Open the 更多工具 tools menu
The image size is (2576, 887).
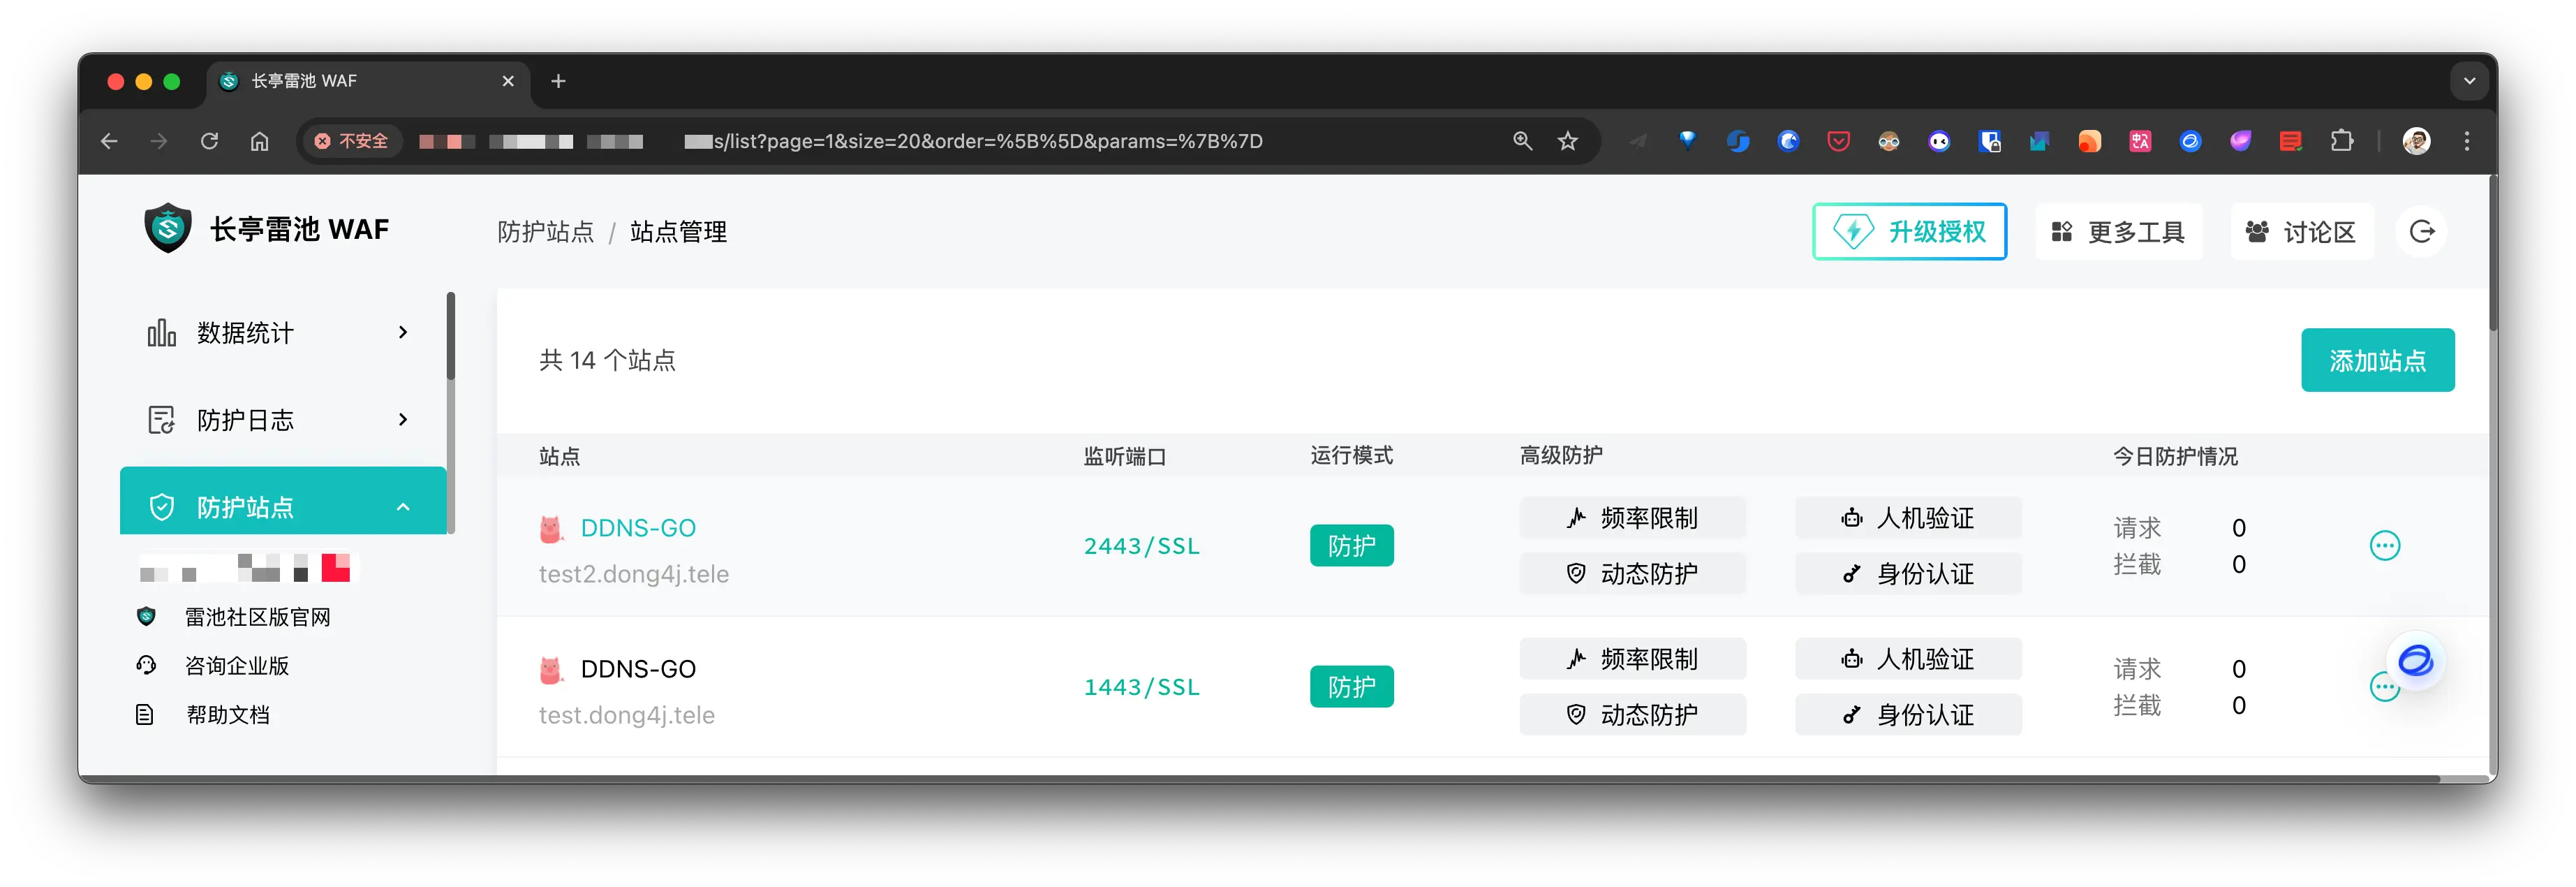(2118, 232)
